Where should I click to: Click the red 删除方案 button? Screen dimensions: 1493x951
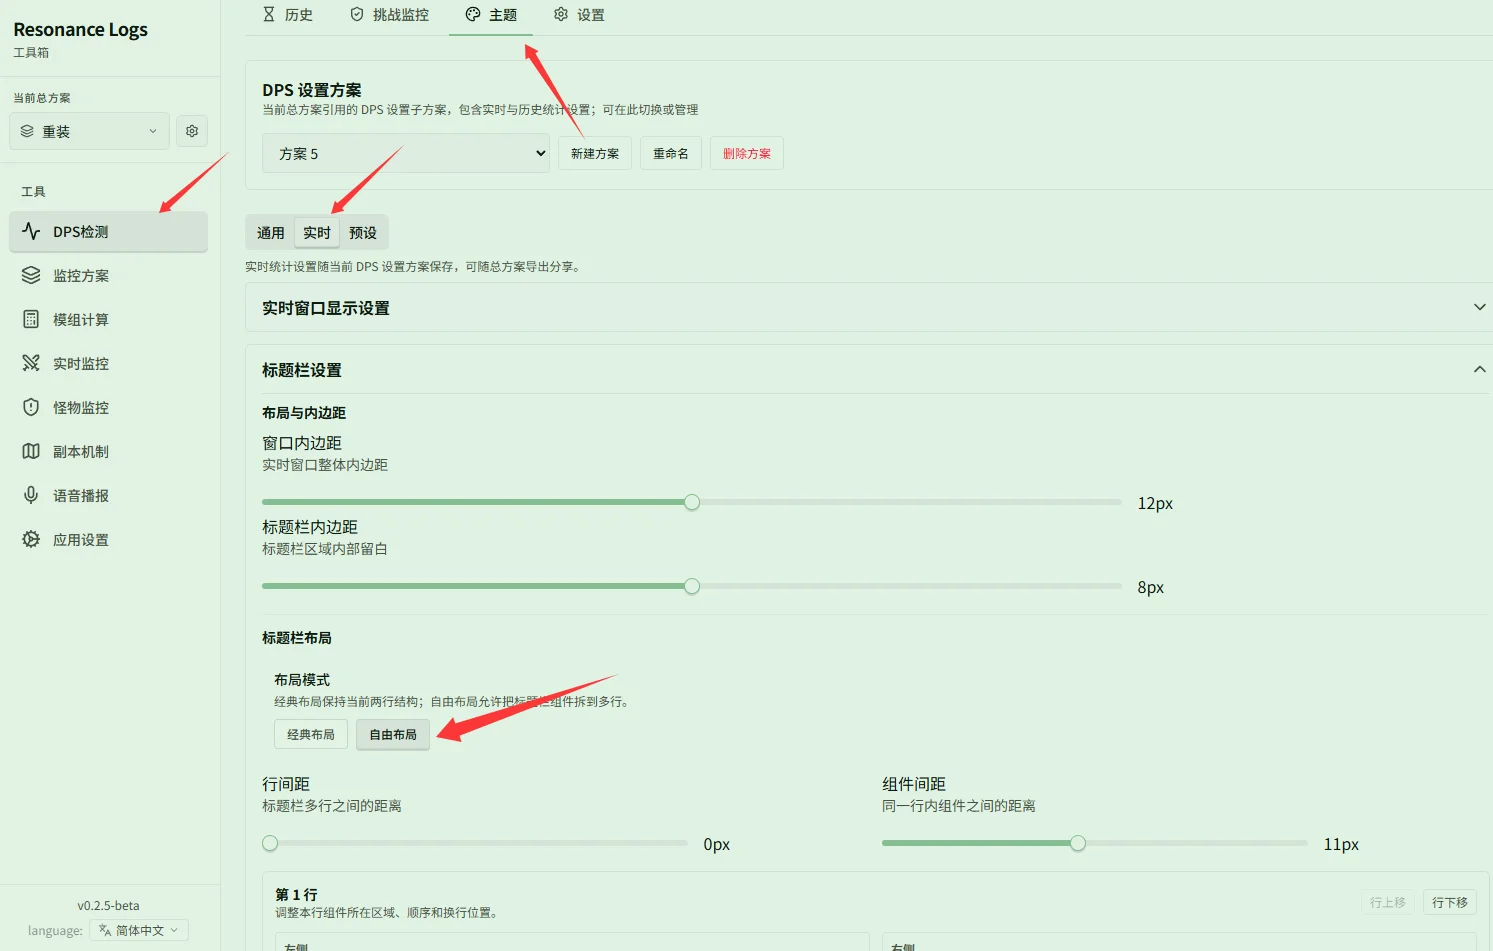pos(747,153)
